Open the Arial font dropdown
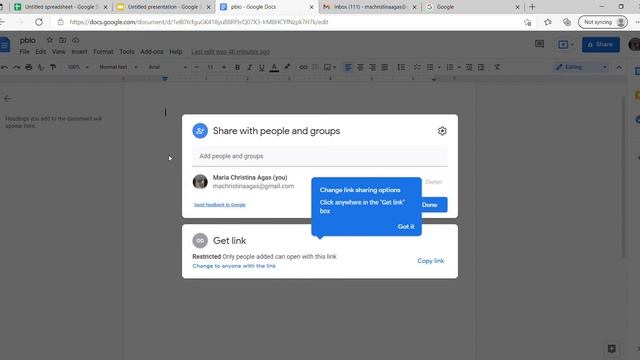This screenshot has height=360, width=640. coord(167,67)
